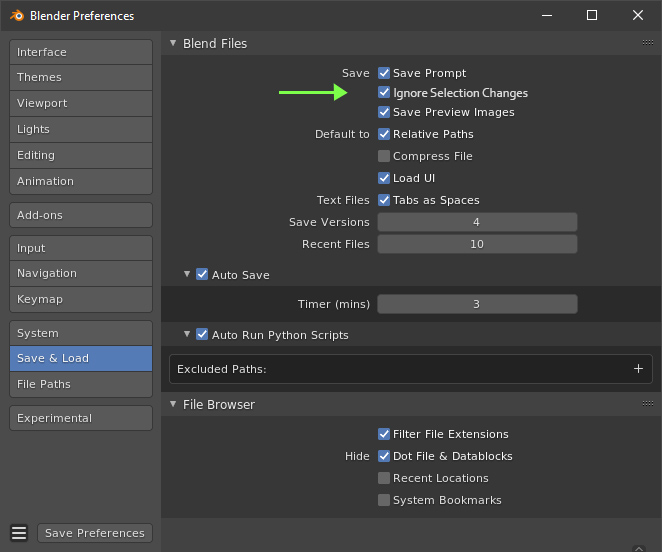This screenshot has width=662, height=552.
Task: Open the Interface preferences tab
Action: tap(81, 52)
